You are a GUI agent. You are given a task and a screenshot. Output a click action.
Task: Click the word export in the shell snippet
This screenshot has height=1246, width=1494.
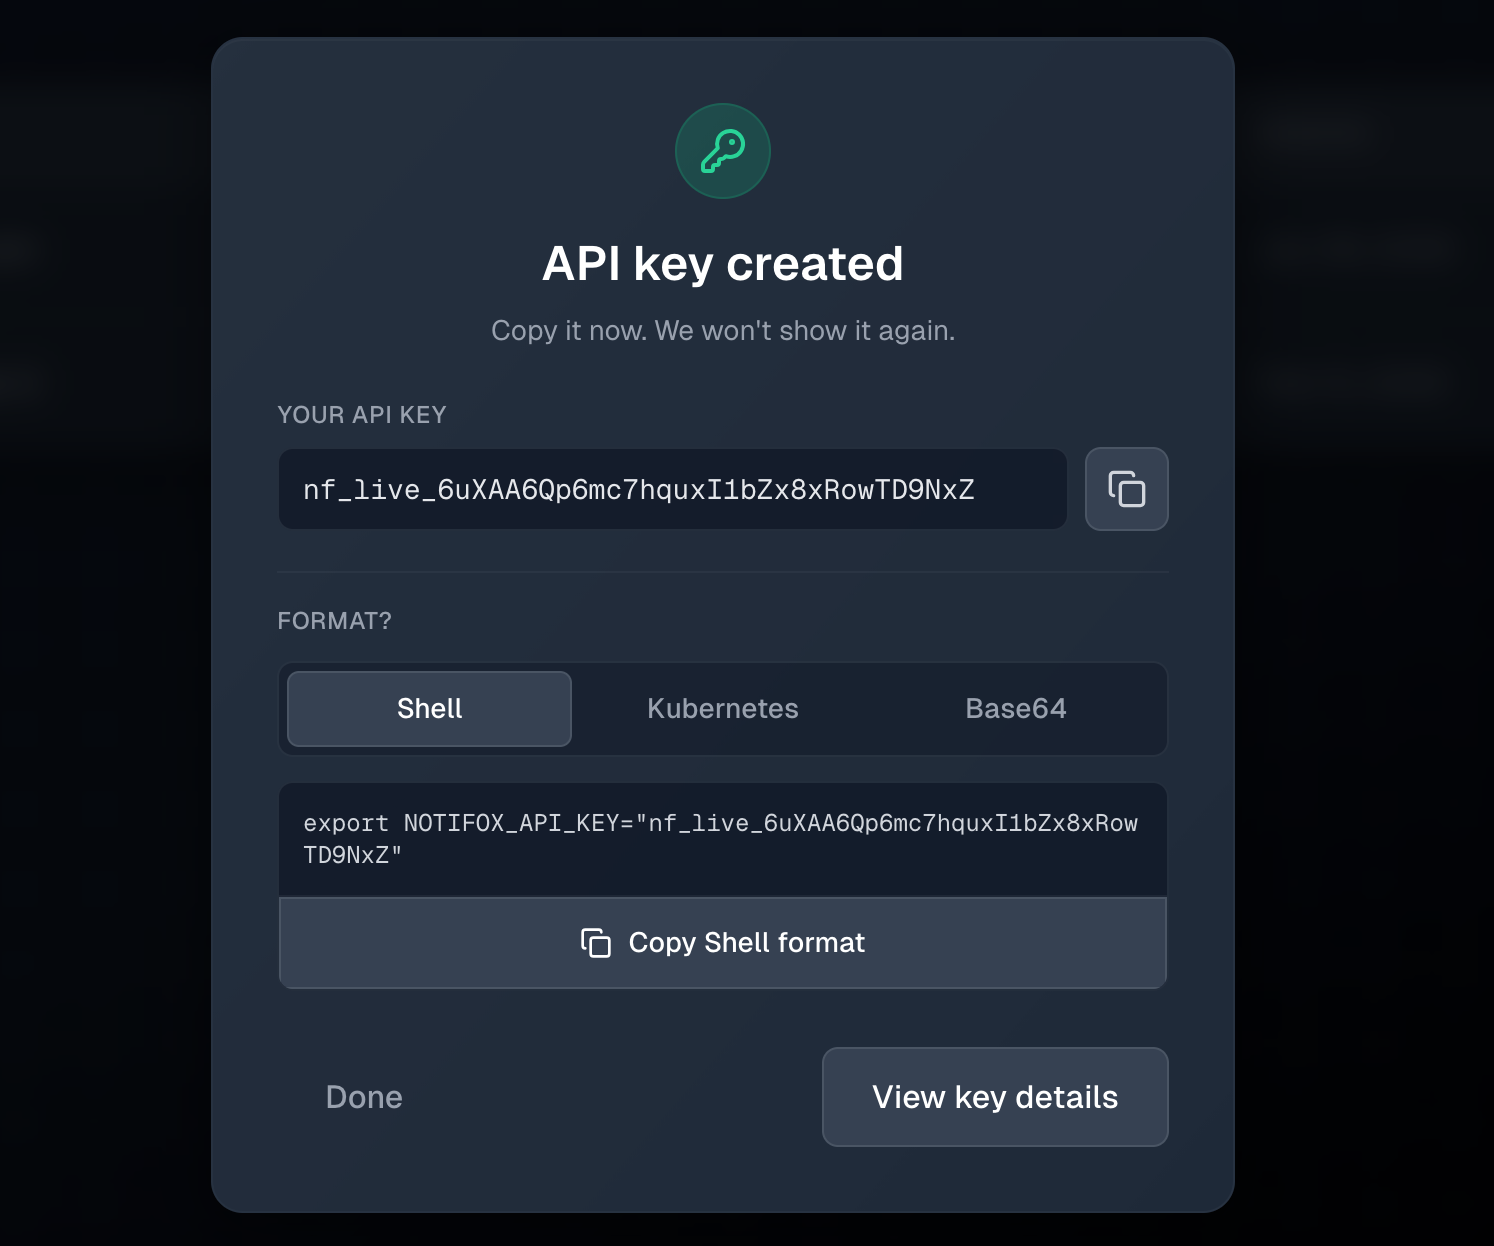(345, 823)
